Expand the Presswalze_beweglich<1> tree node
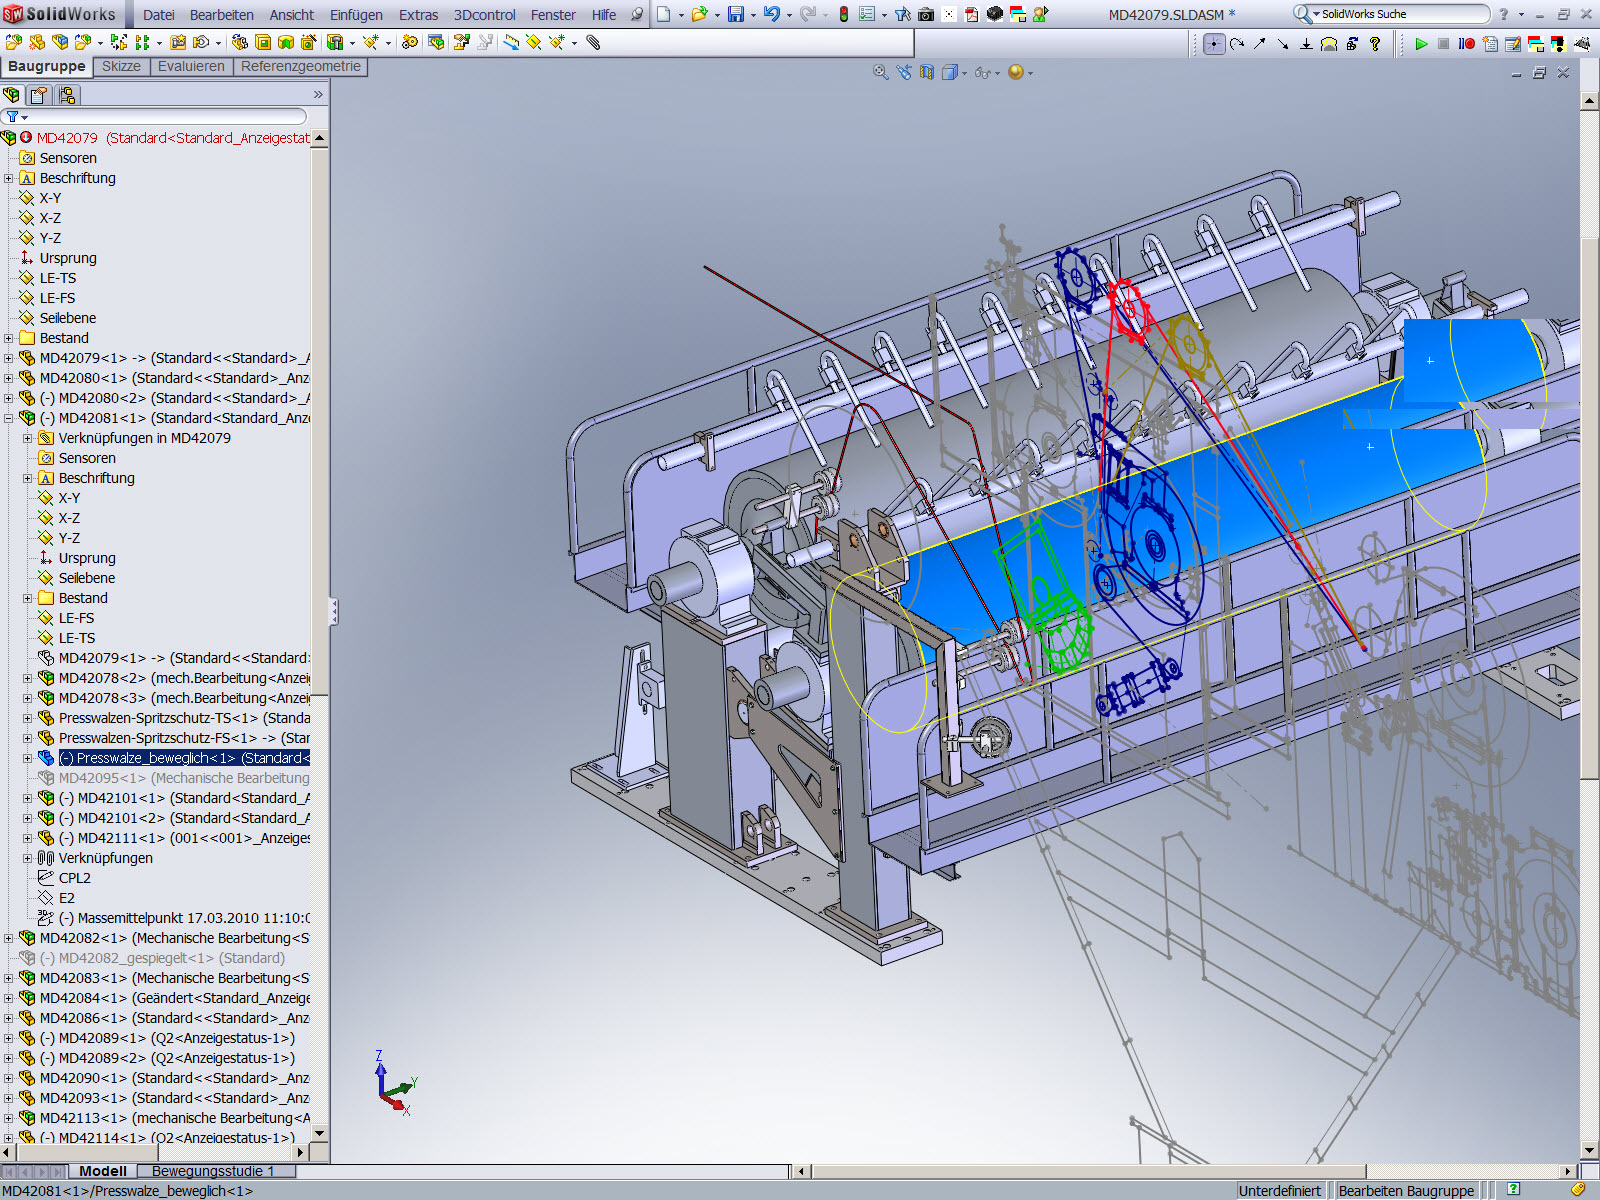 tap(28, 758)
